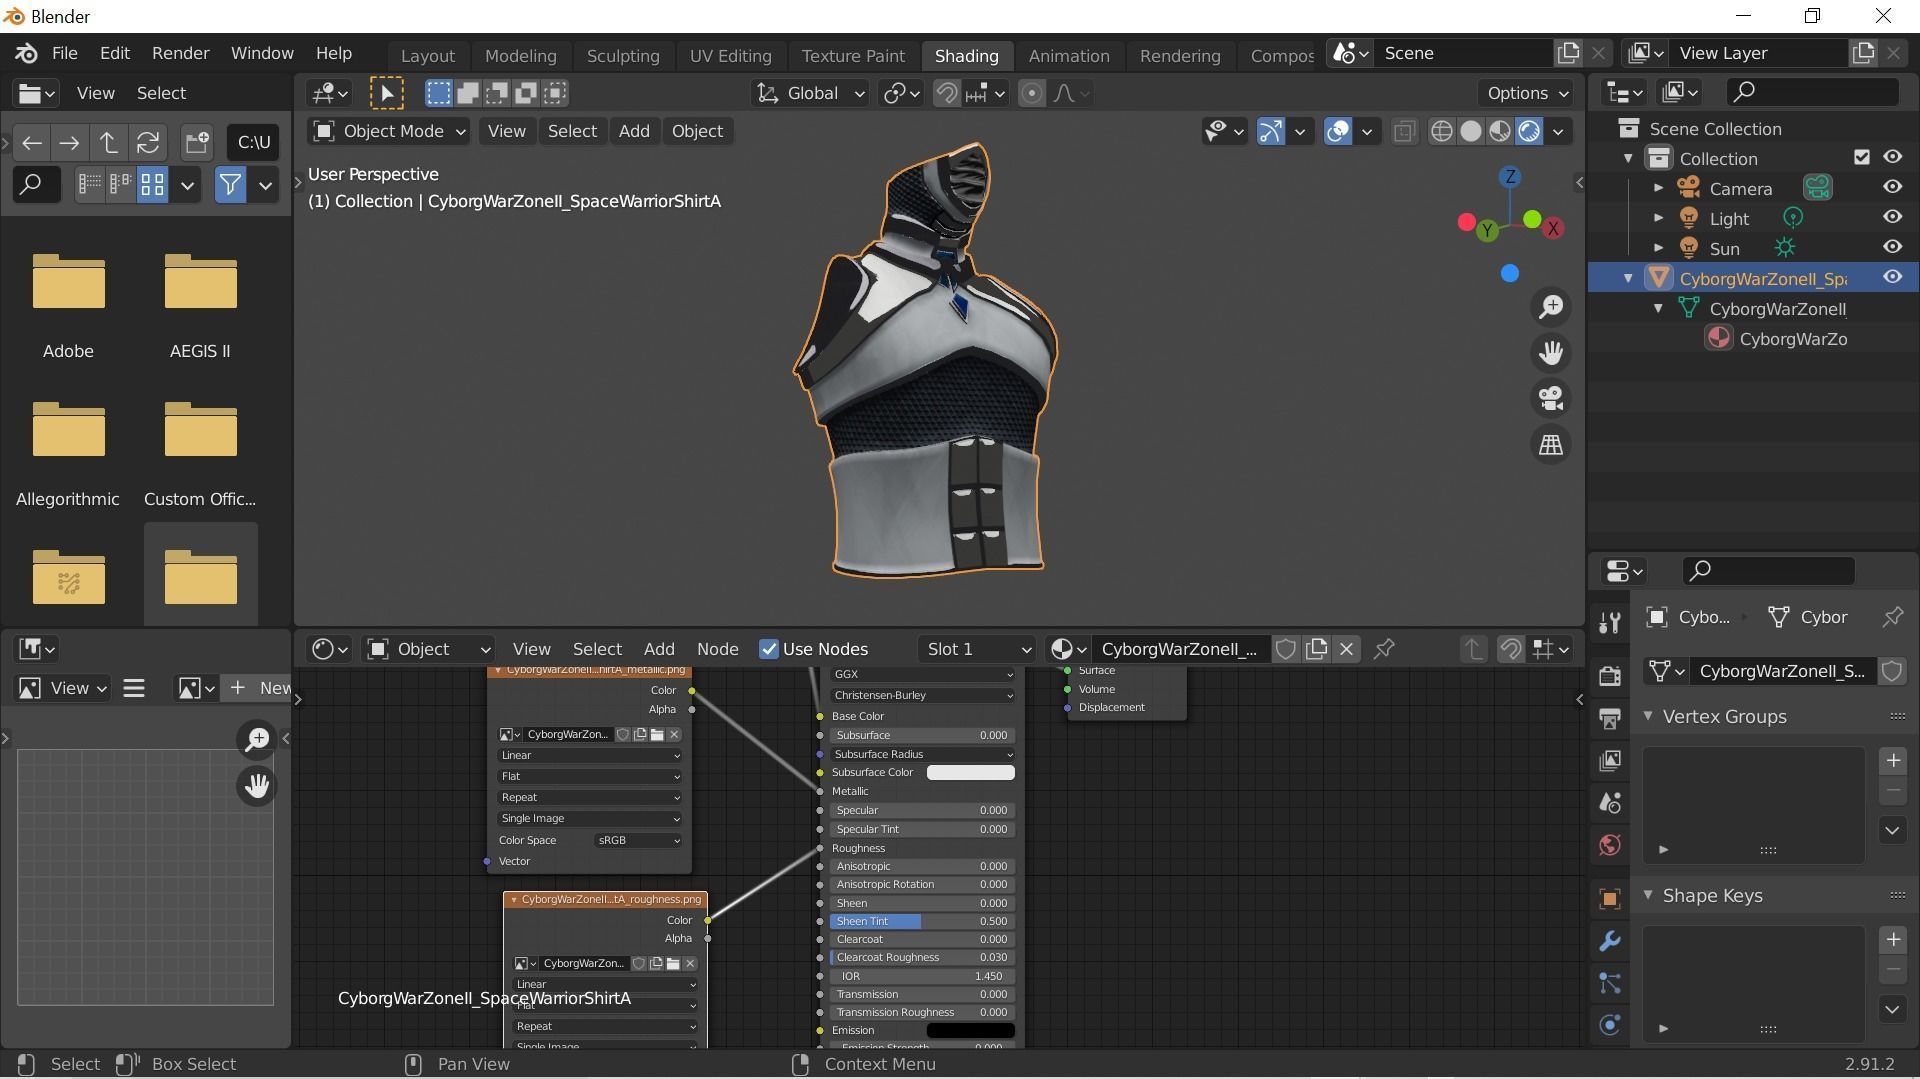Open the Object Mode dropdown

389,131
